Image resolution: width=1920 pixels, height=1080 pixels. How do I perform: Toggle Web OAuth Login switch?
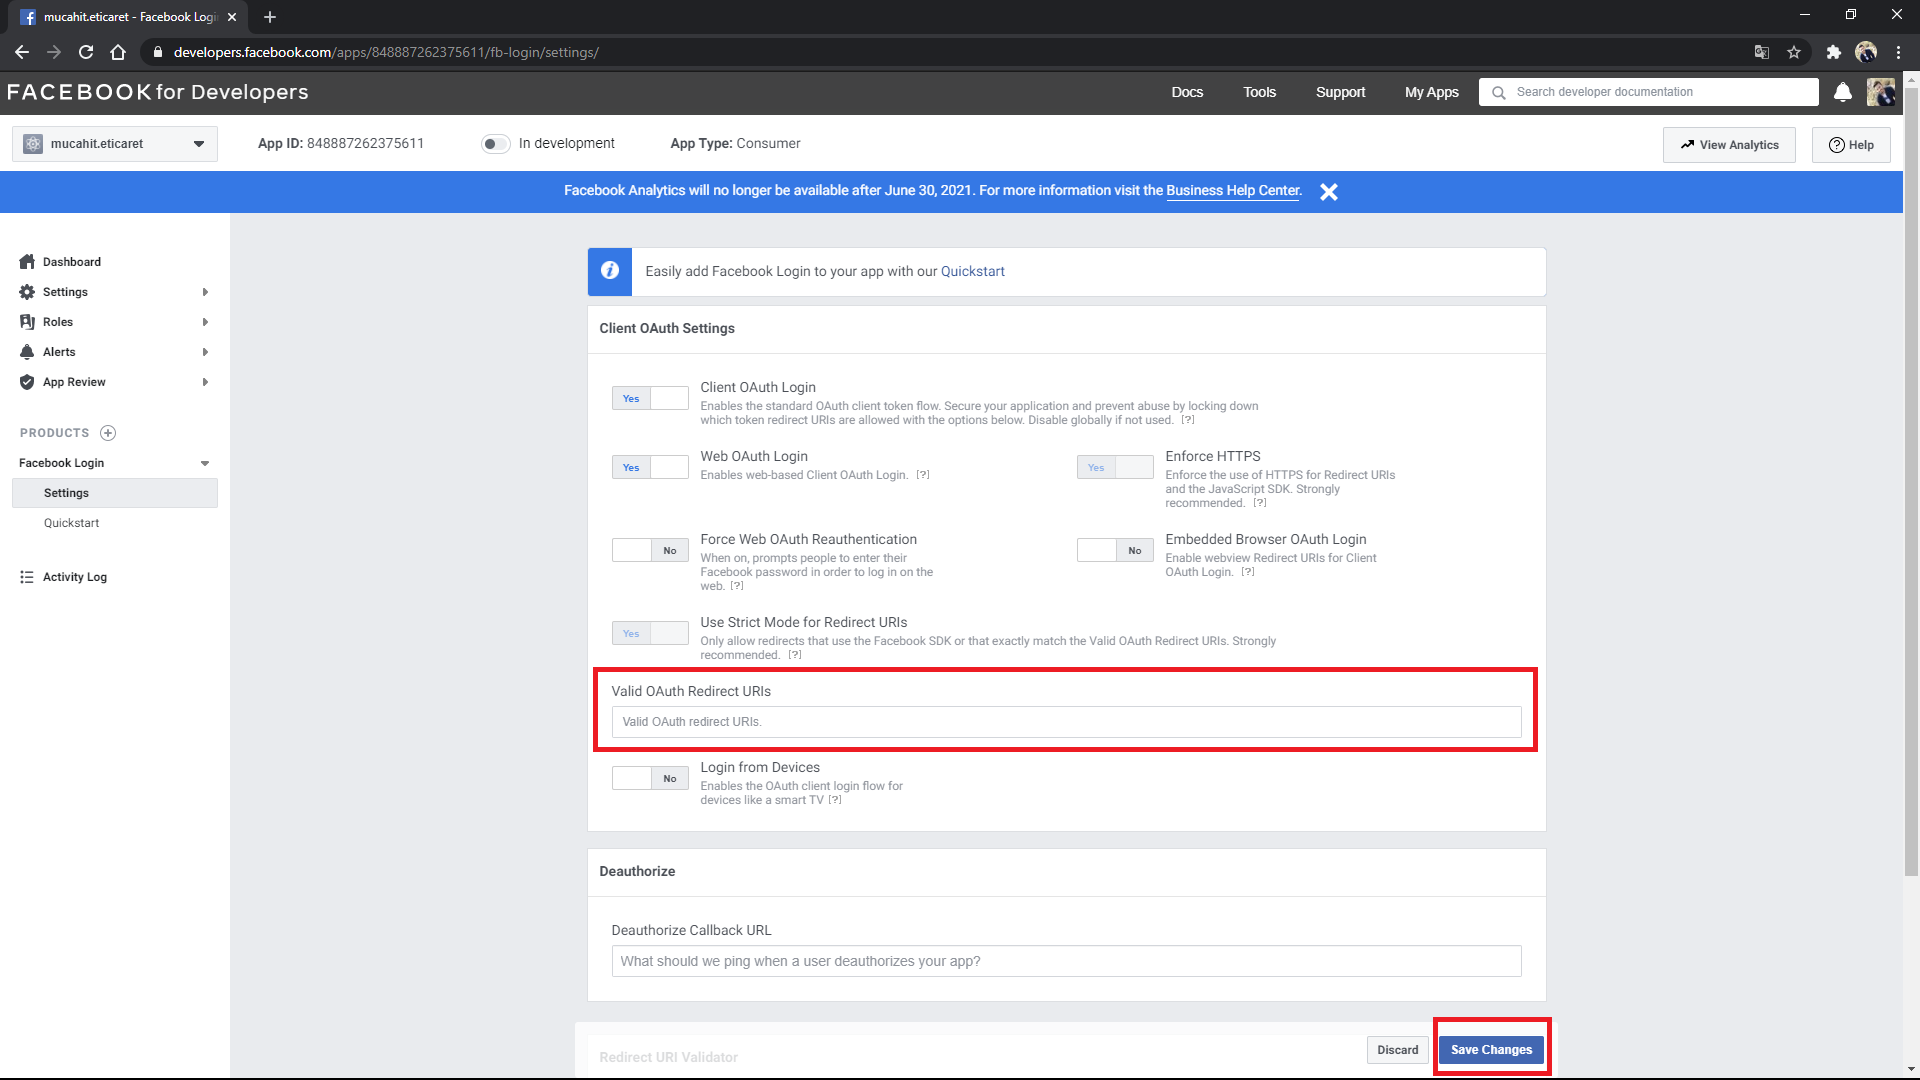coord(650,467)
